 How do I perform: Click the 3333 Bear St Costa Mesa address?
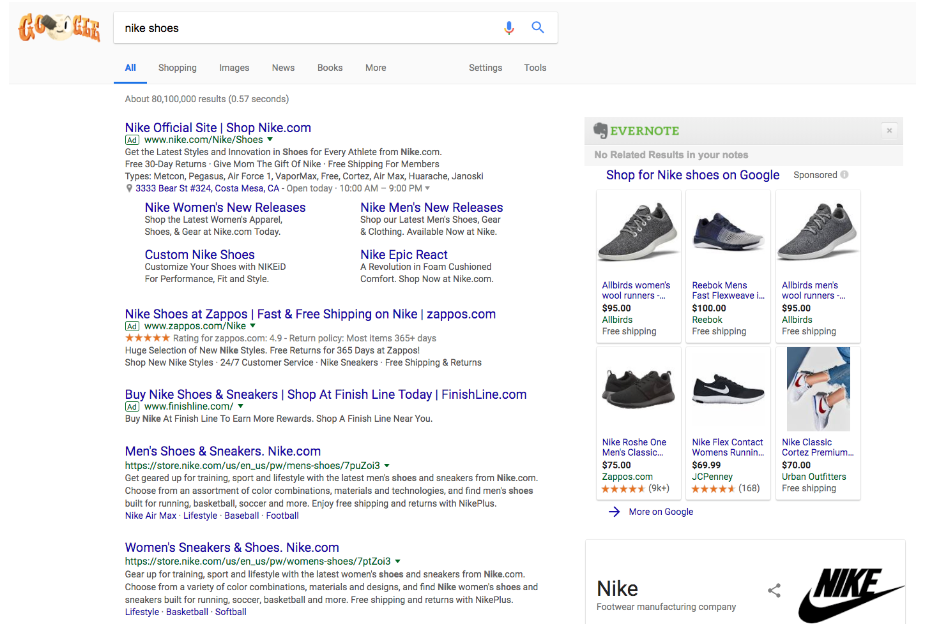tap(207, 189)
